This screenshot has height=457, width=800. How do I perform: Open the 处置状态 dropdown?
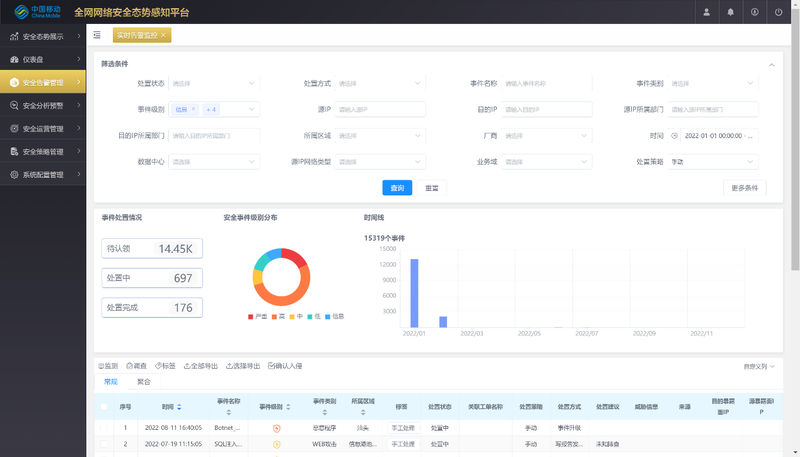coord(214,83)
